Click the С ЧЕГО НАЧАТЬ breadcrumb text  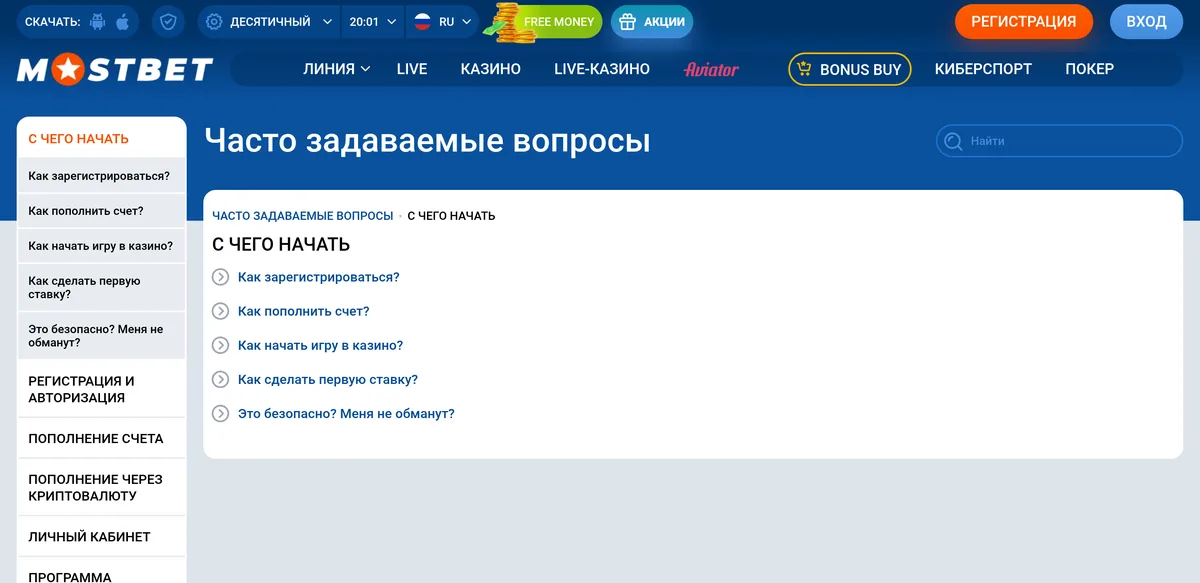pos(451,216)
